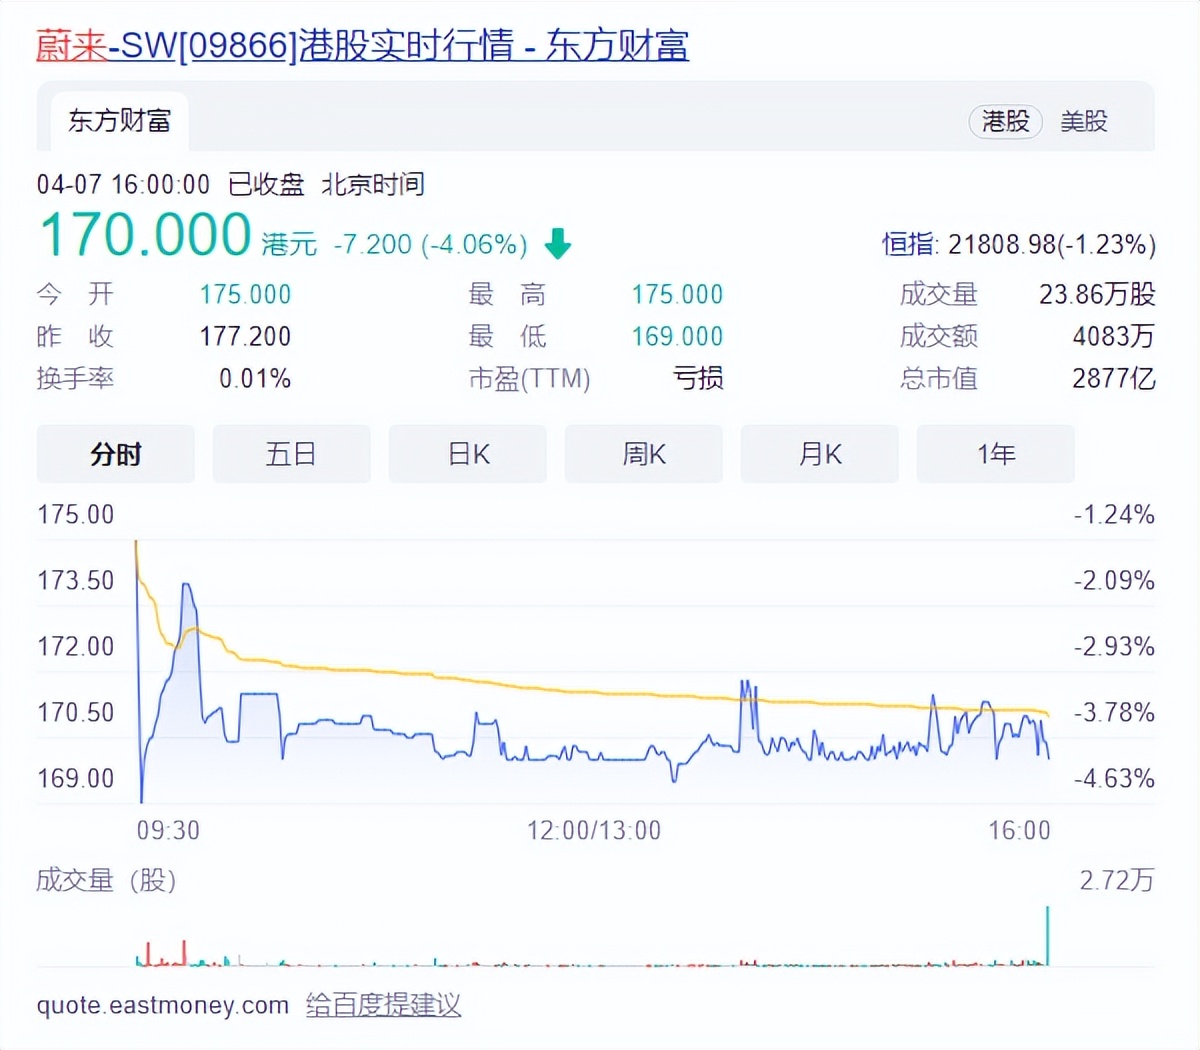Click the 总市值 value 2877亿

pyautogui.click(x=1114, y=378)
